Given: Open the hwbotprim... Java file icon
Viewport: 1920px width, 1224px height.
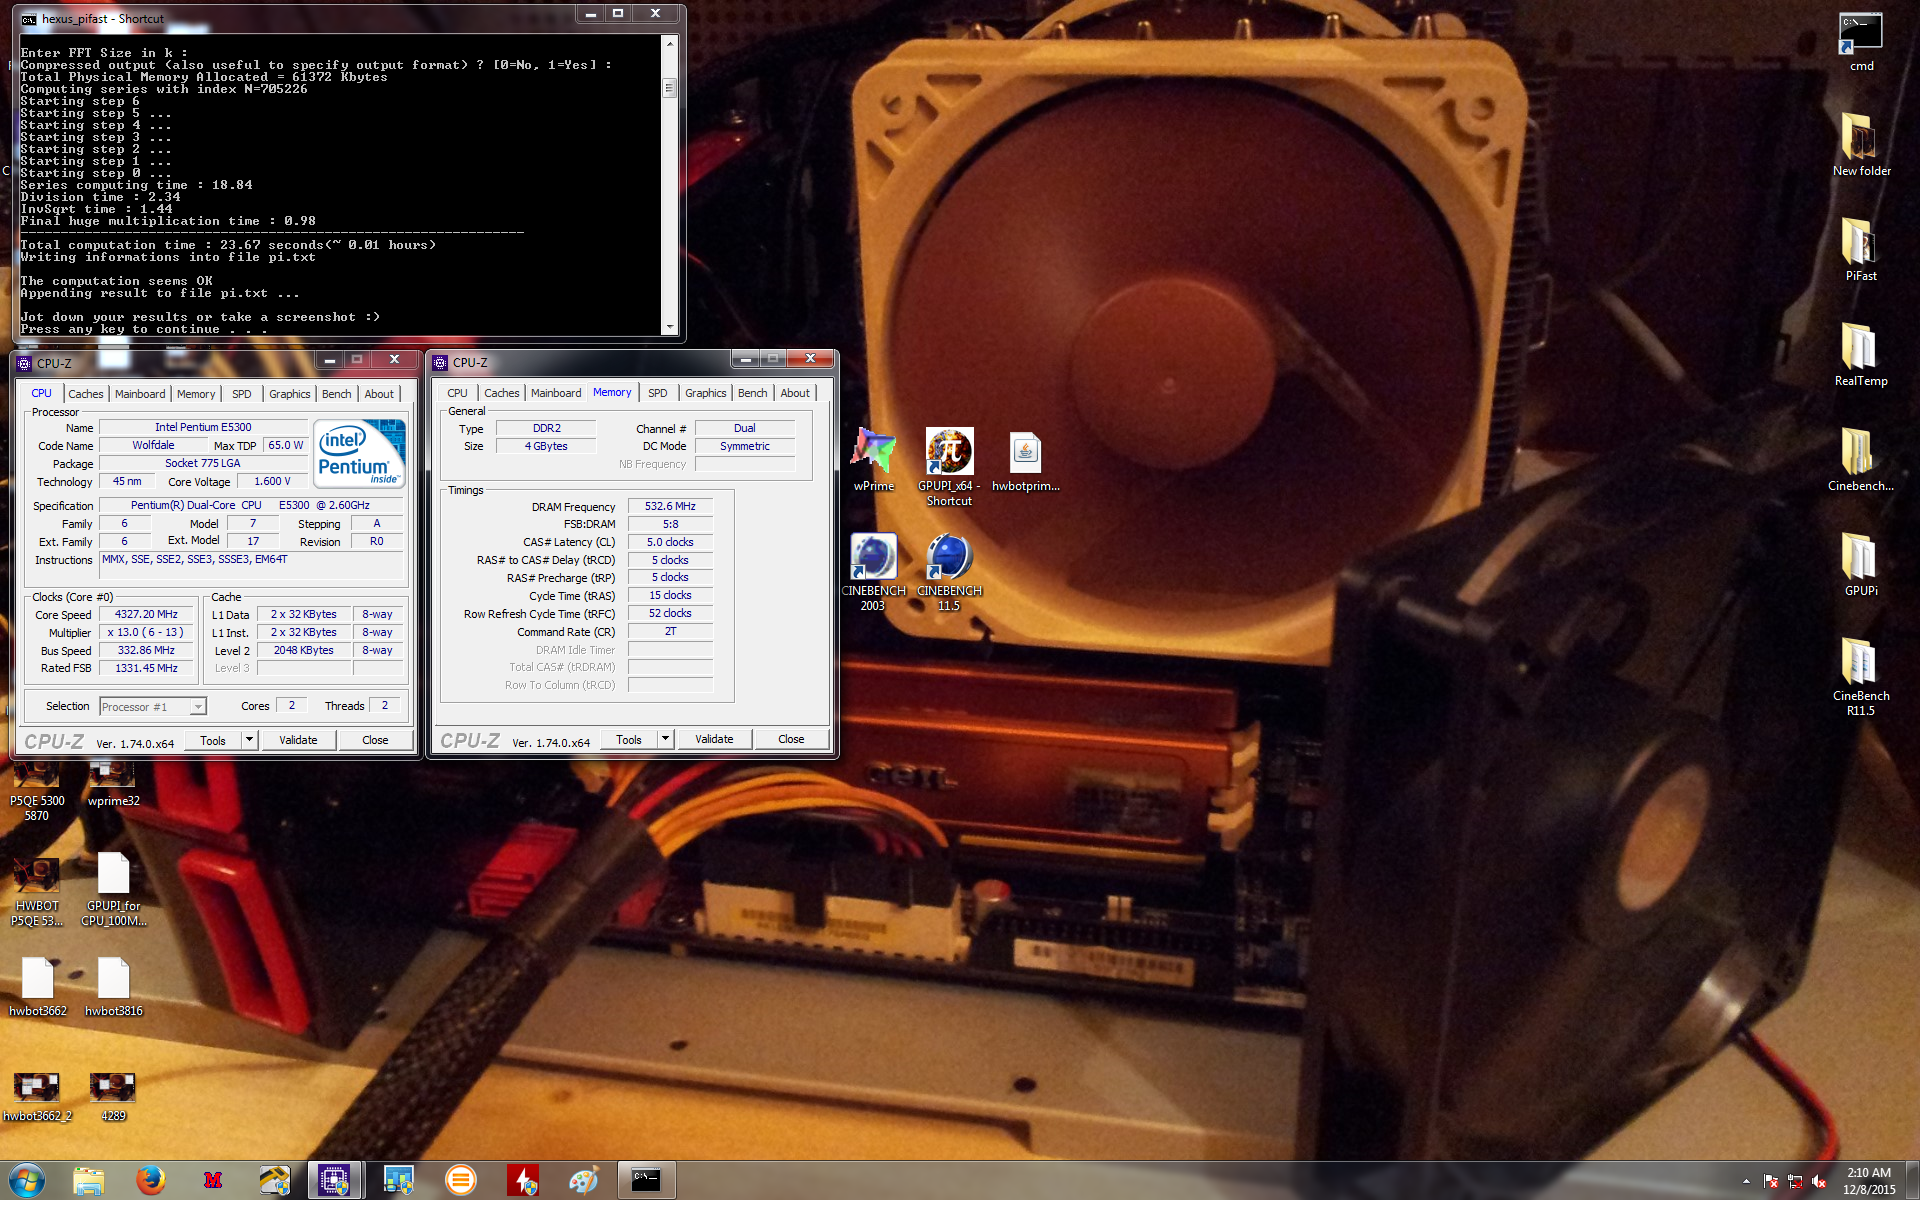Looking at the screenshot, I should (1025, 460).
